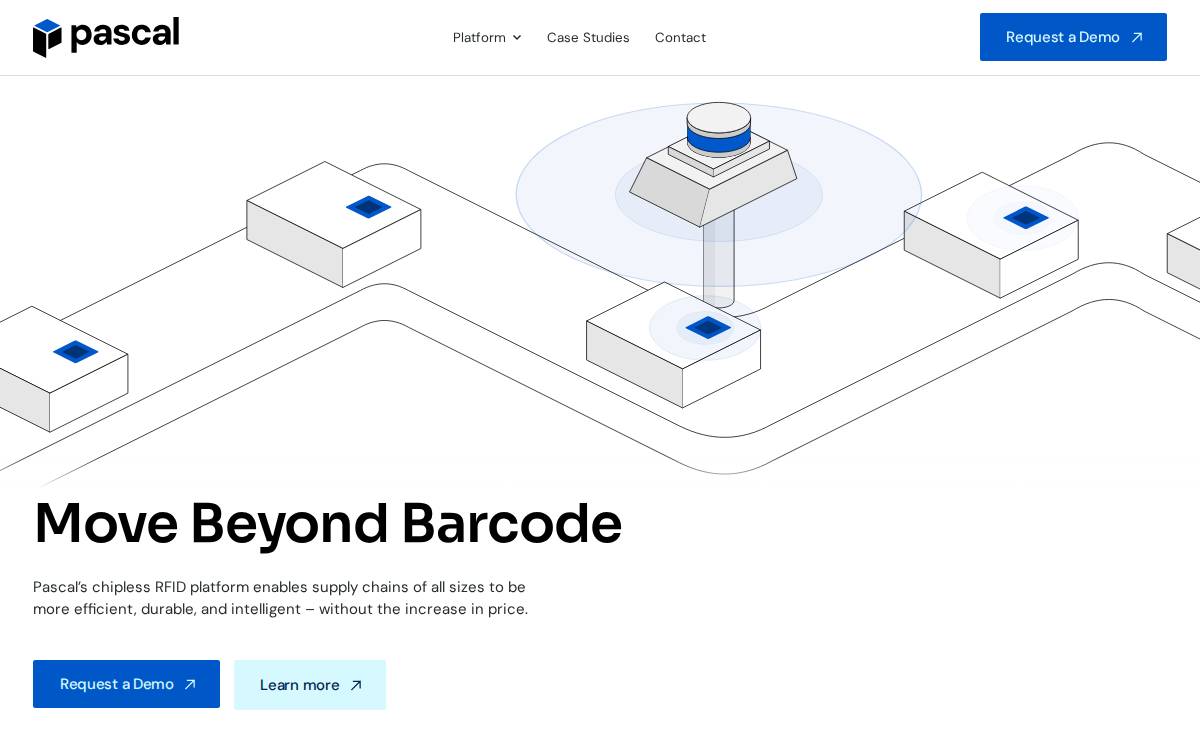Image resolution: width=1200 pixels, height=750 pixels.
Task: Open the Contact page
Action: [680, 37]
